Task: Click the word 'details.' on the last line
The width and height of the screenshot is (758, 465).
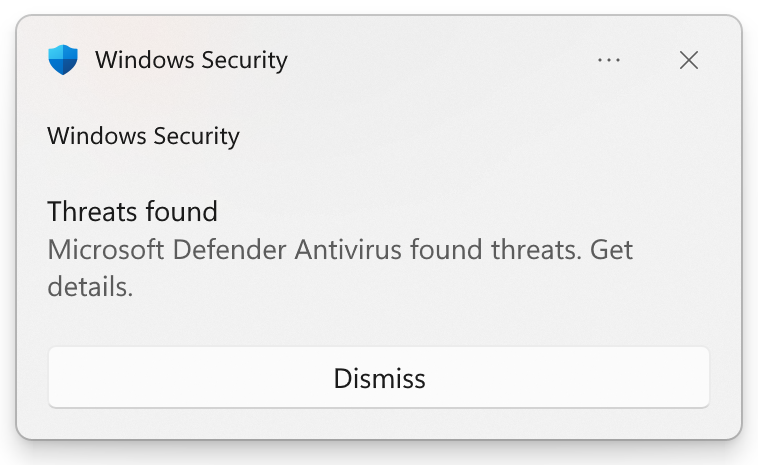Action: coord(90,287)
